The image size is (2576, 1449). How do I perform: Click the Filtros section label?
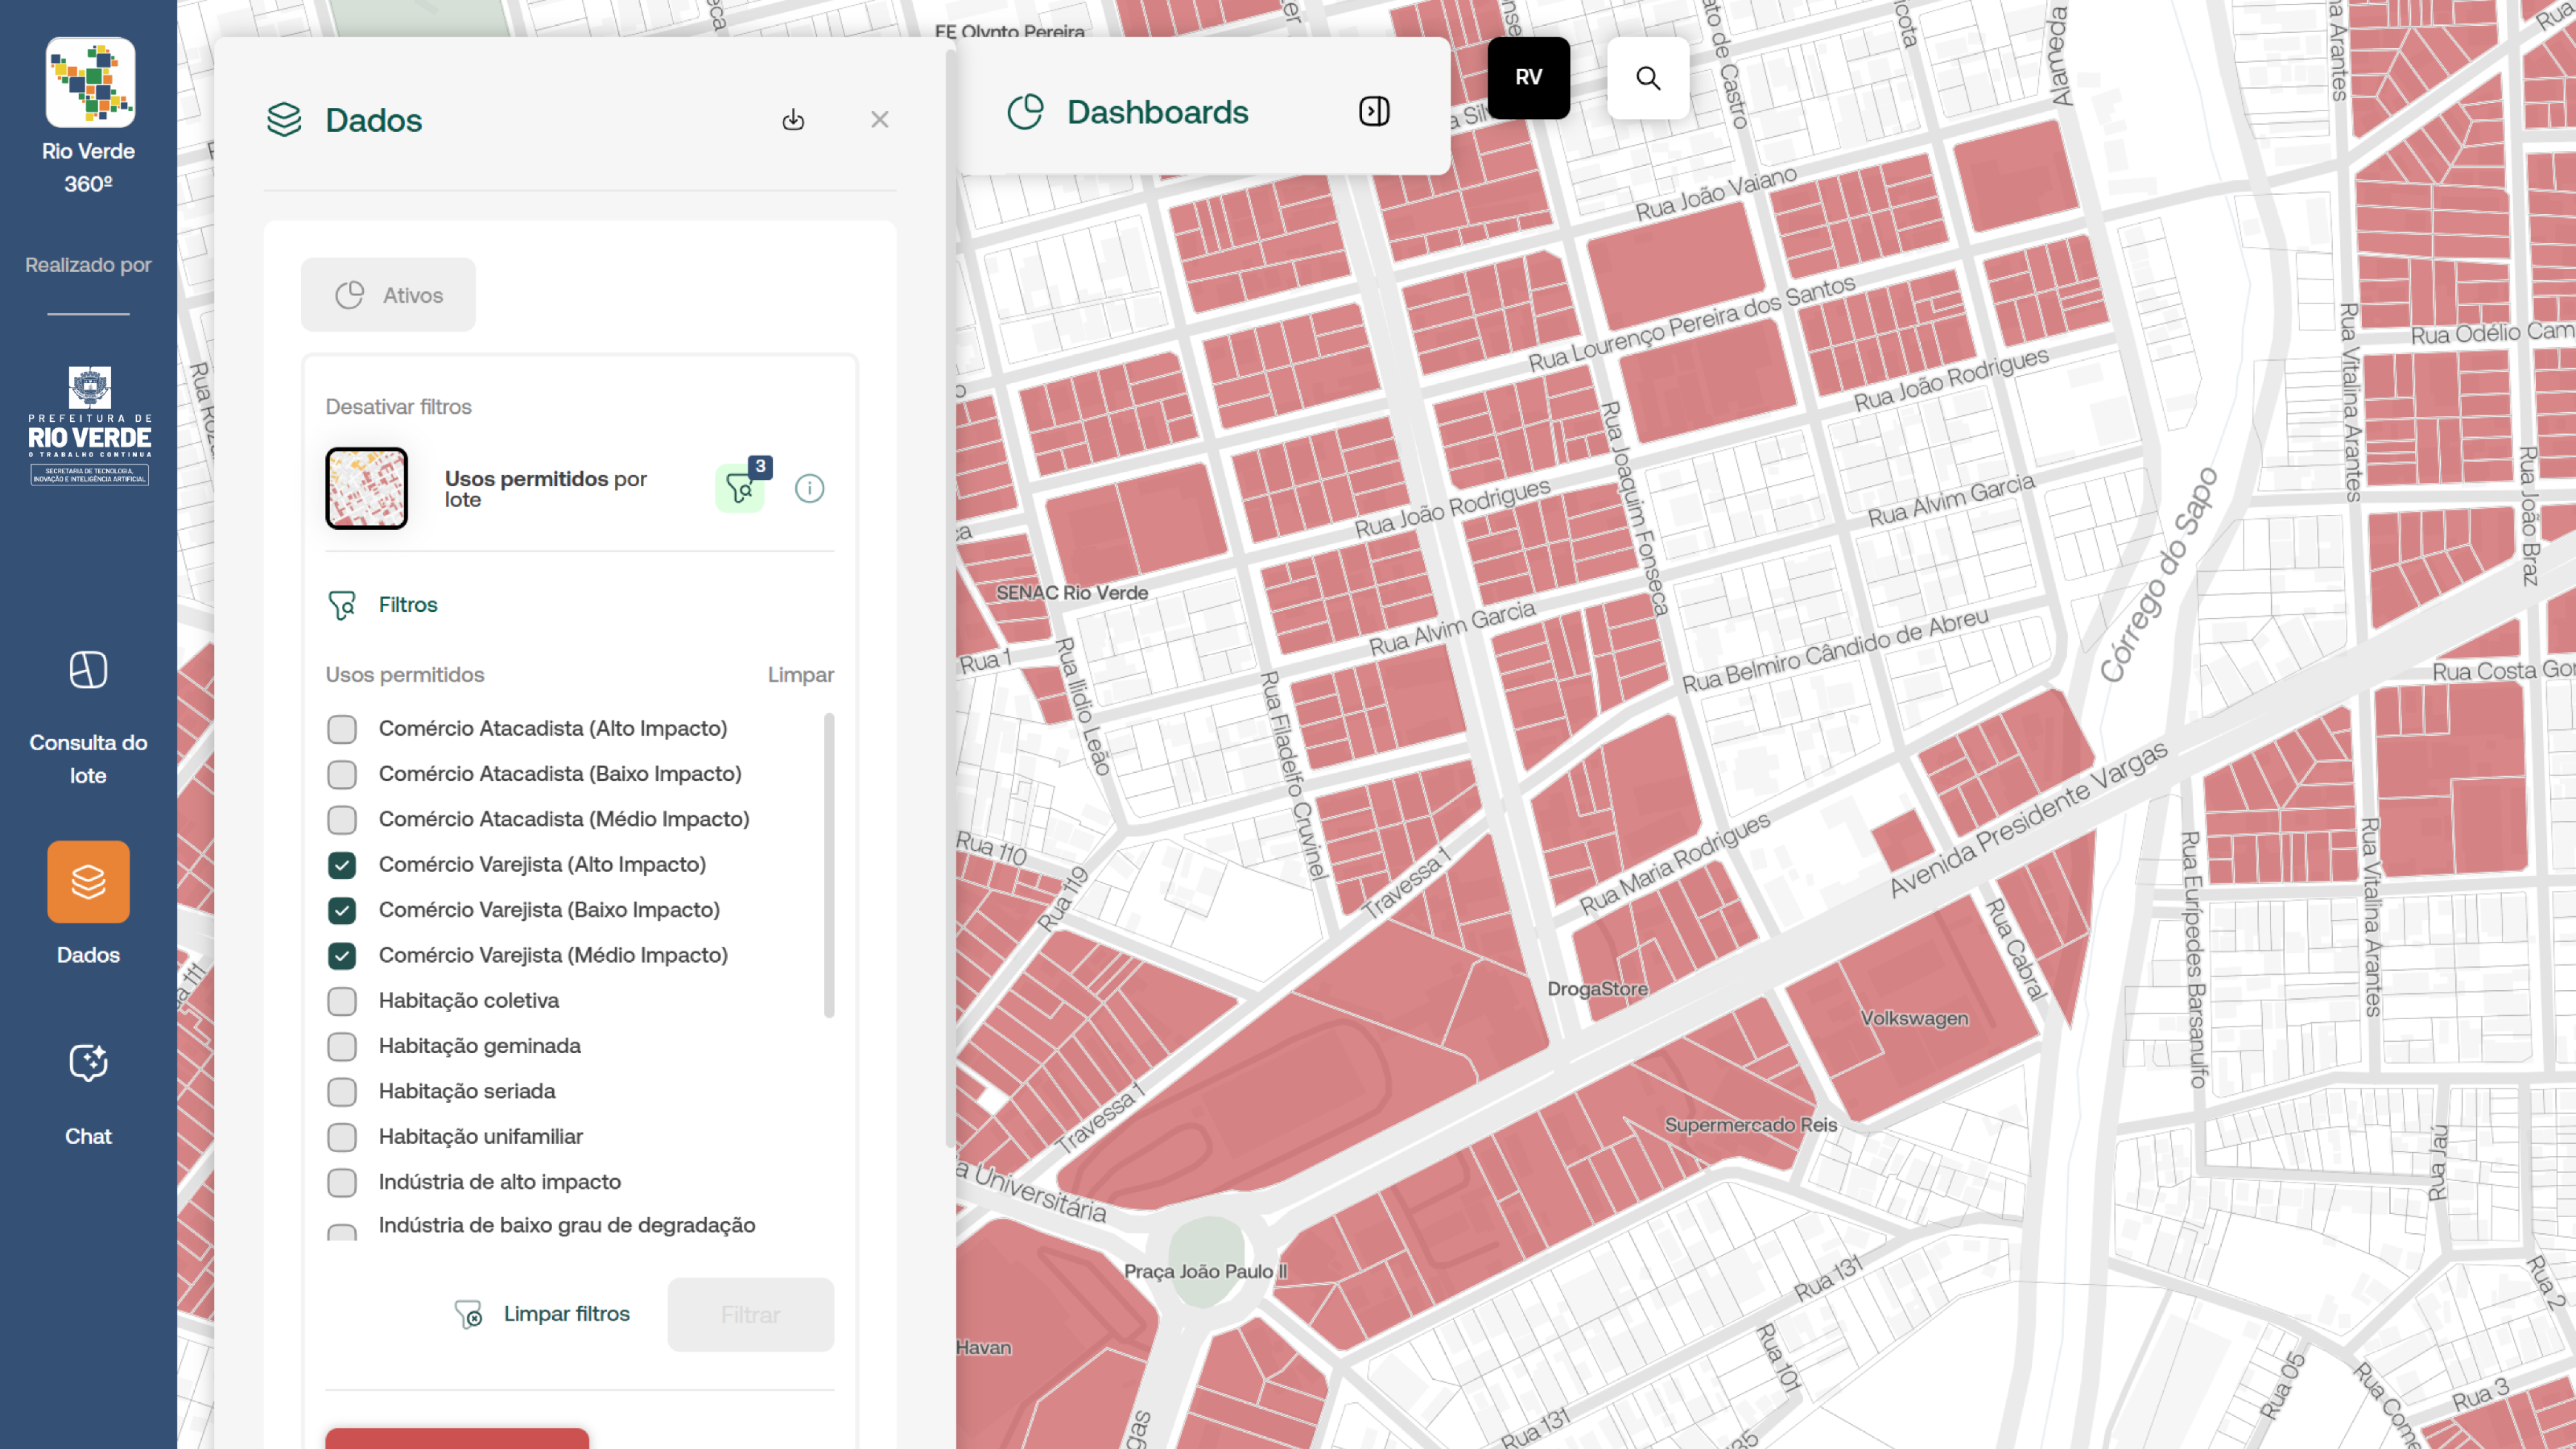(408, 605)
